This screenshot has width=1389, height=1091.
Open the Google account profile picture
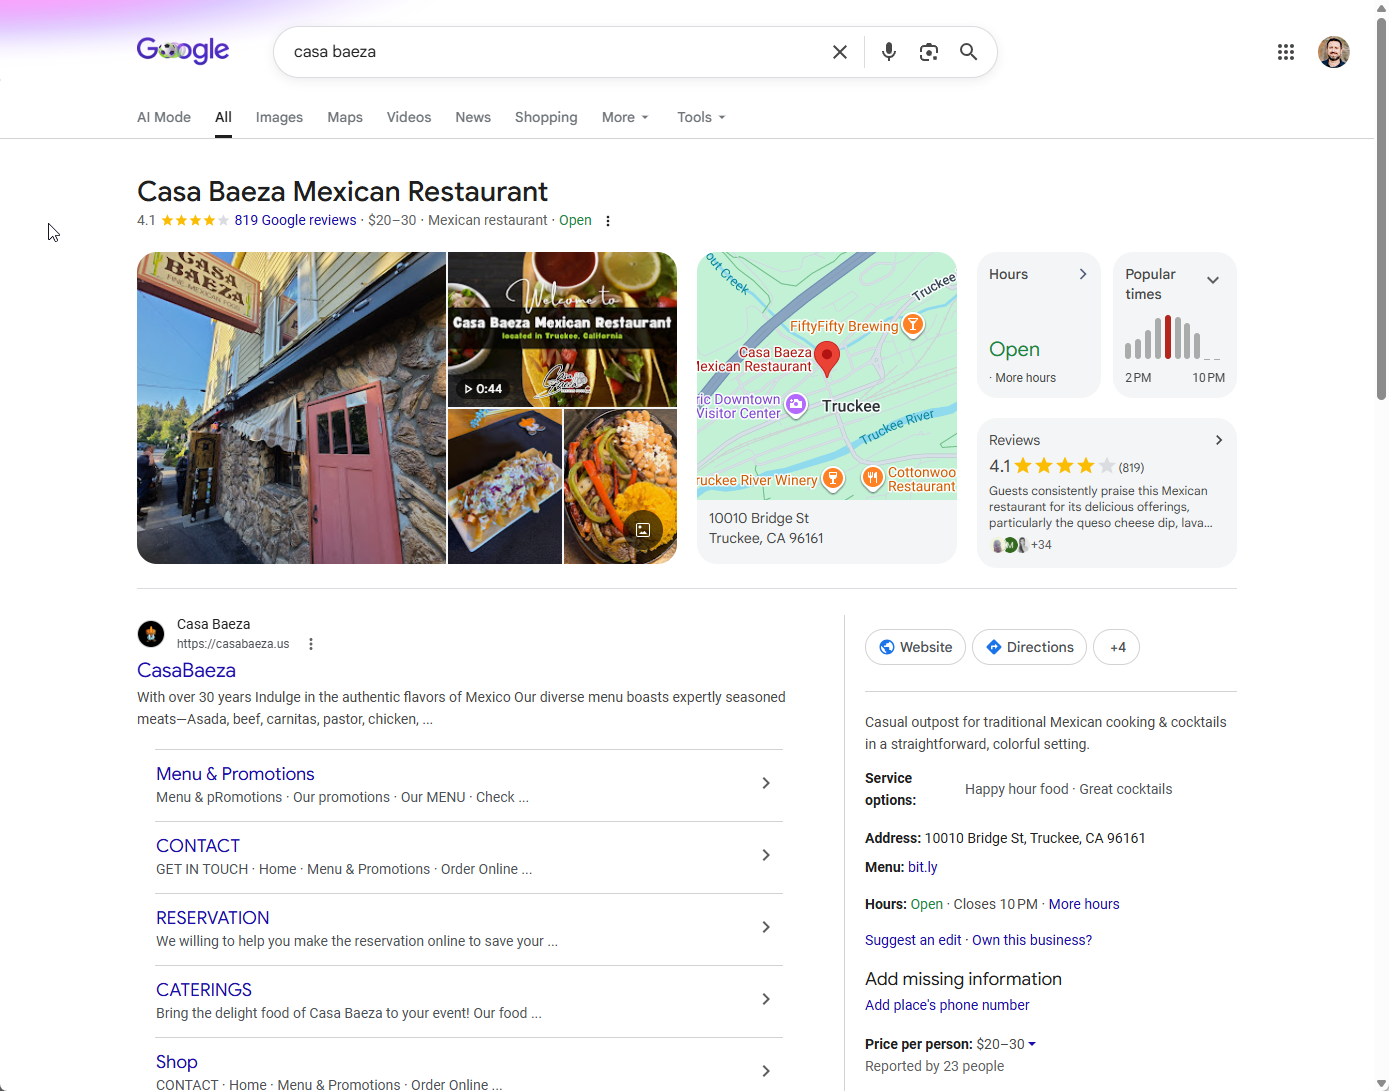click(1334, 52)
